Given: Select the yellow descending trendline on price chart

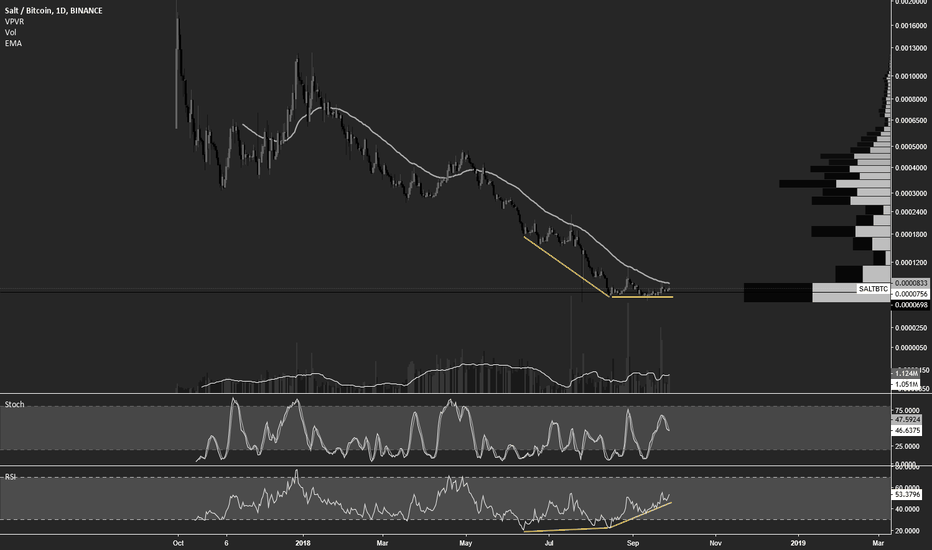Looking at the screenshot, I should (x=567, y=267).
